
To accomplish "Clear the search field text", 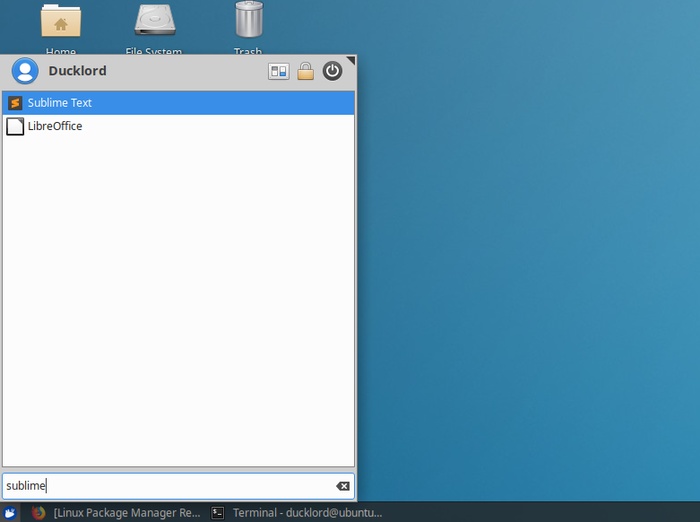I will 343,486.
